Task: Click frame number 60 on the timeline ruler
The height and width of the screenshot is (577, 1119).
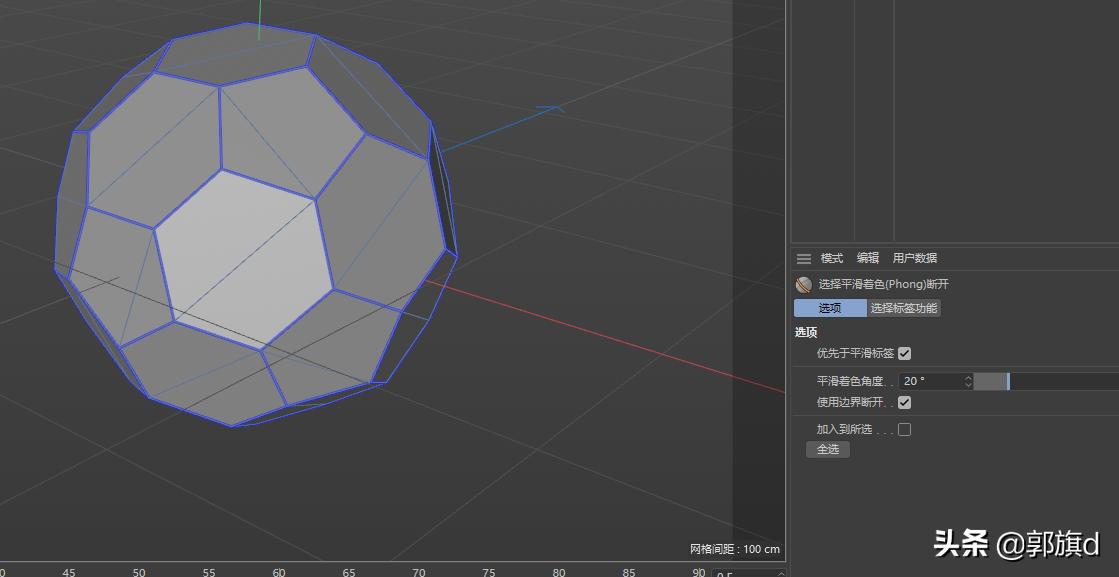Action: pyautogui.click(x=278, y=572)
